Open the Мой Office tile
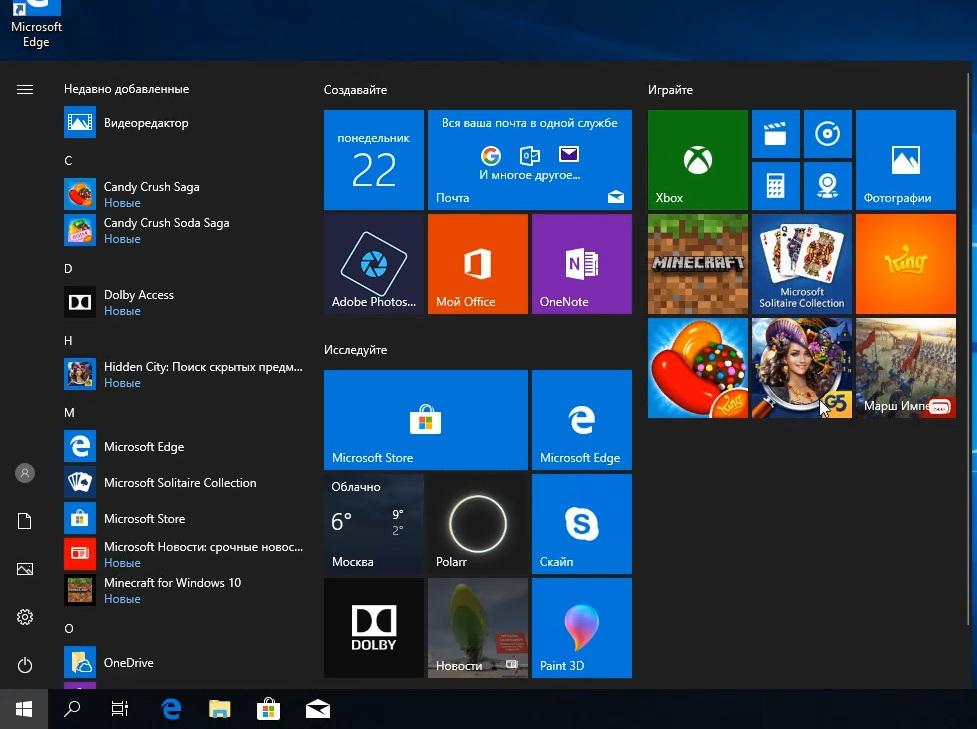977x729 pixels. pyautogui.click(x=477, y=264)
